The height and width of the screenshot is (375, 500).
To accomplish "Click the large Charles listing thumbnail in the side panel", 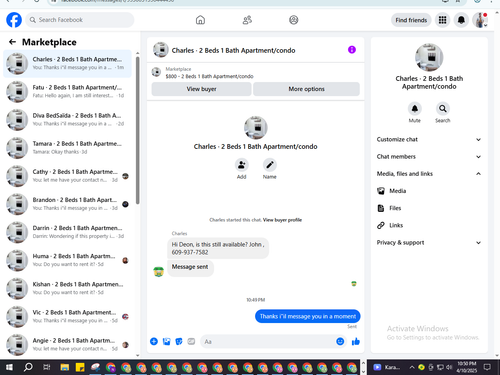I will [x=429, y=57].
